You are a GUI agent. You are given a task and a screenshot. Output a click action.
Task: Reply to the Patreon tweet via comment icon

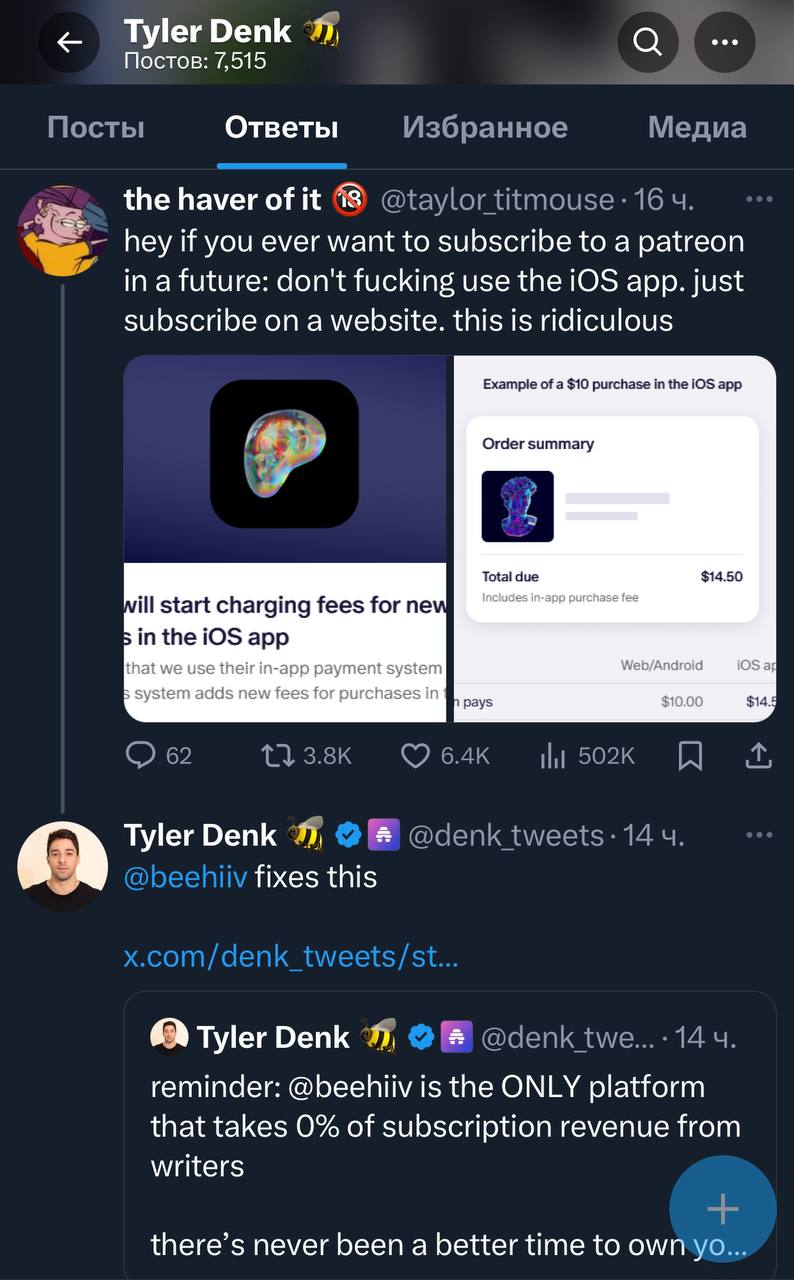141,755
